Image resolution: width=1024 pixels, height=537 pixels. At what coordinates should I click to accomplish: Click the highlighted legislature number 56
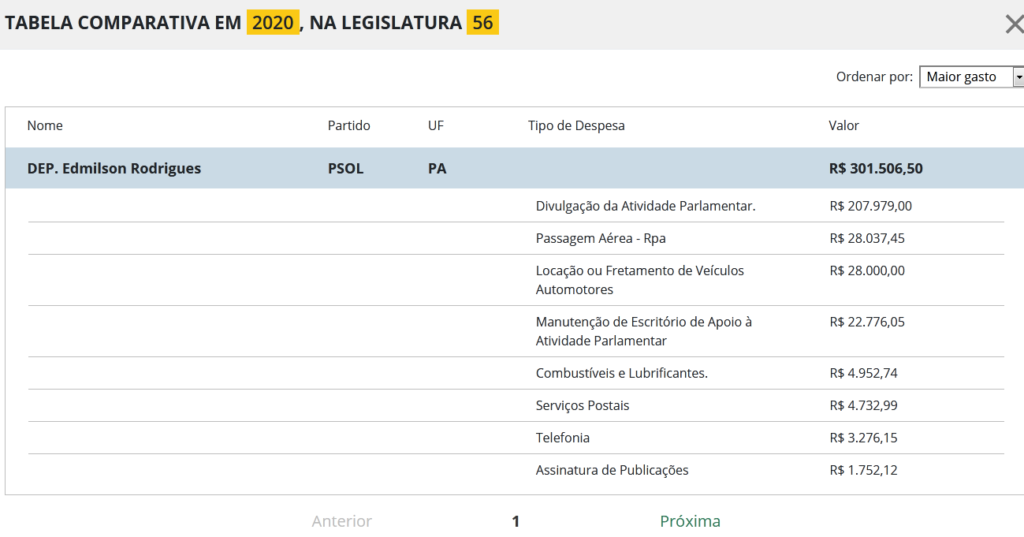pyautogui.click(x=483, y=23)
